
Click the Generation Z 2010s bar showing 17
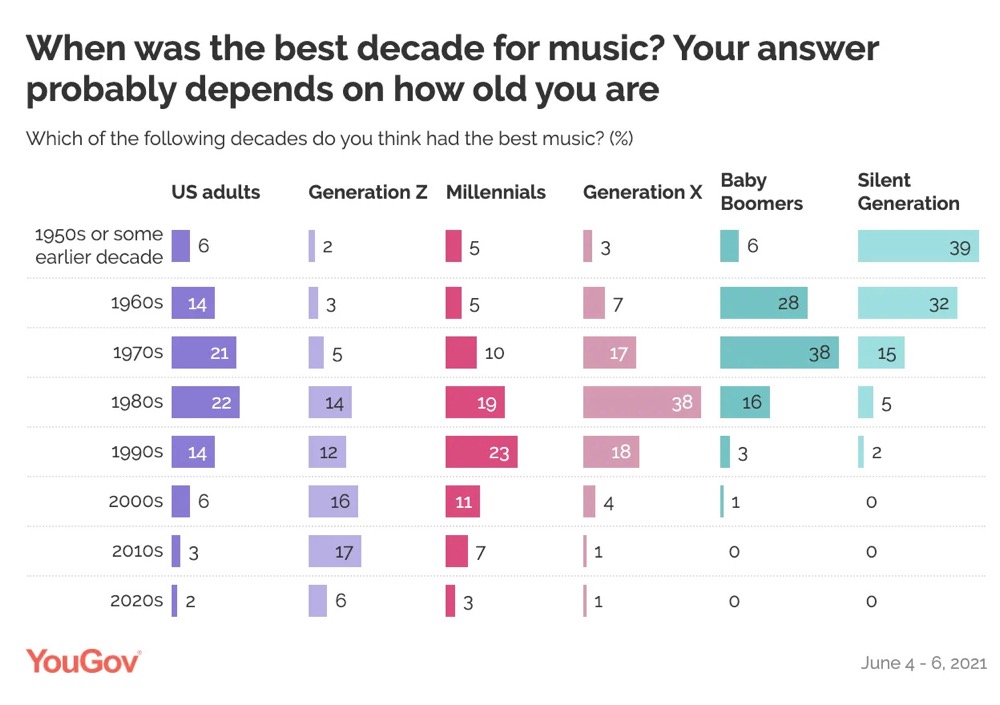[334, 551]
